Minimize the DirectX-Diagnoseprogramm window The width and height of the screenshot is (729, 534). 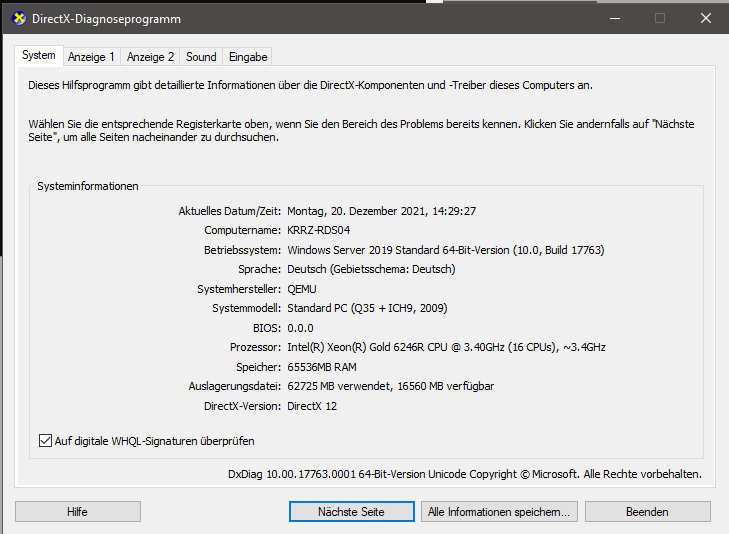click(615, 19)
